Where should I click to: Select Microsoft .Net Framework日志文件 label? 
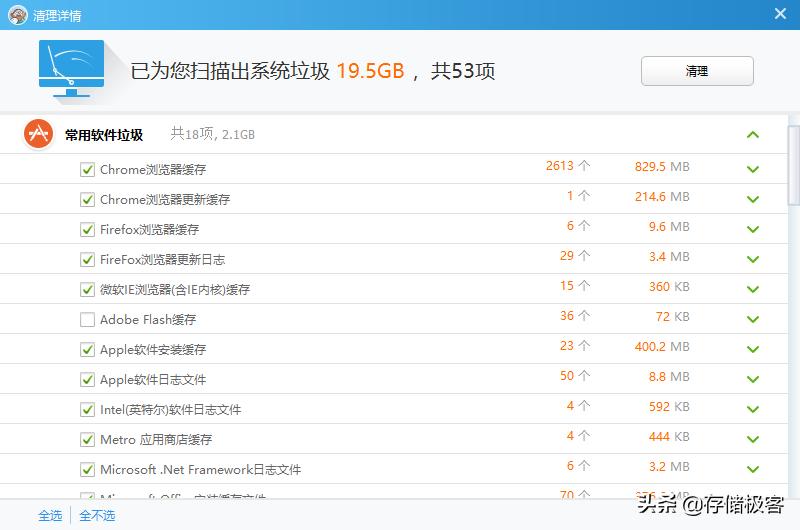(x=201, y=470)
